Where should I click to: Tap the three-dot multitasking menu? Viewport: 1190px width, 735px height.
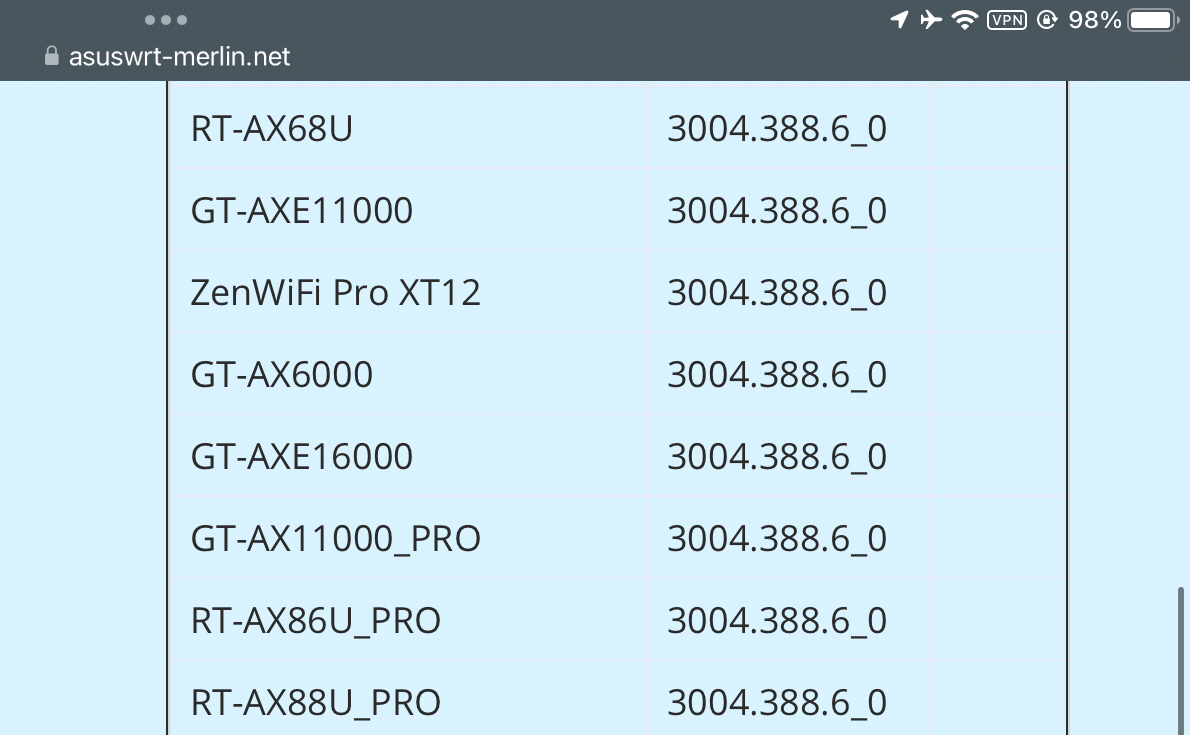(165, 20)
